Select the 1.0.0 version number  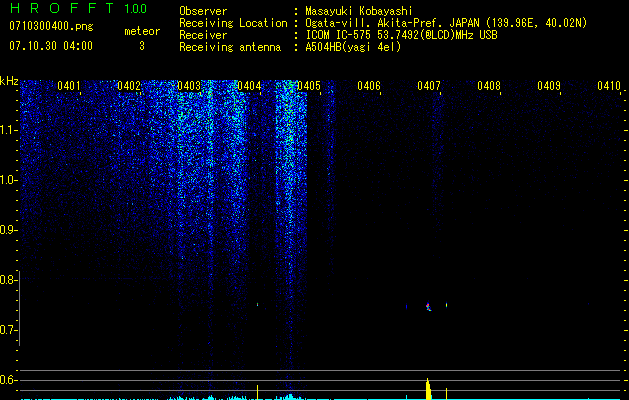136,8
